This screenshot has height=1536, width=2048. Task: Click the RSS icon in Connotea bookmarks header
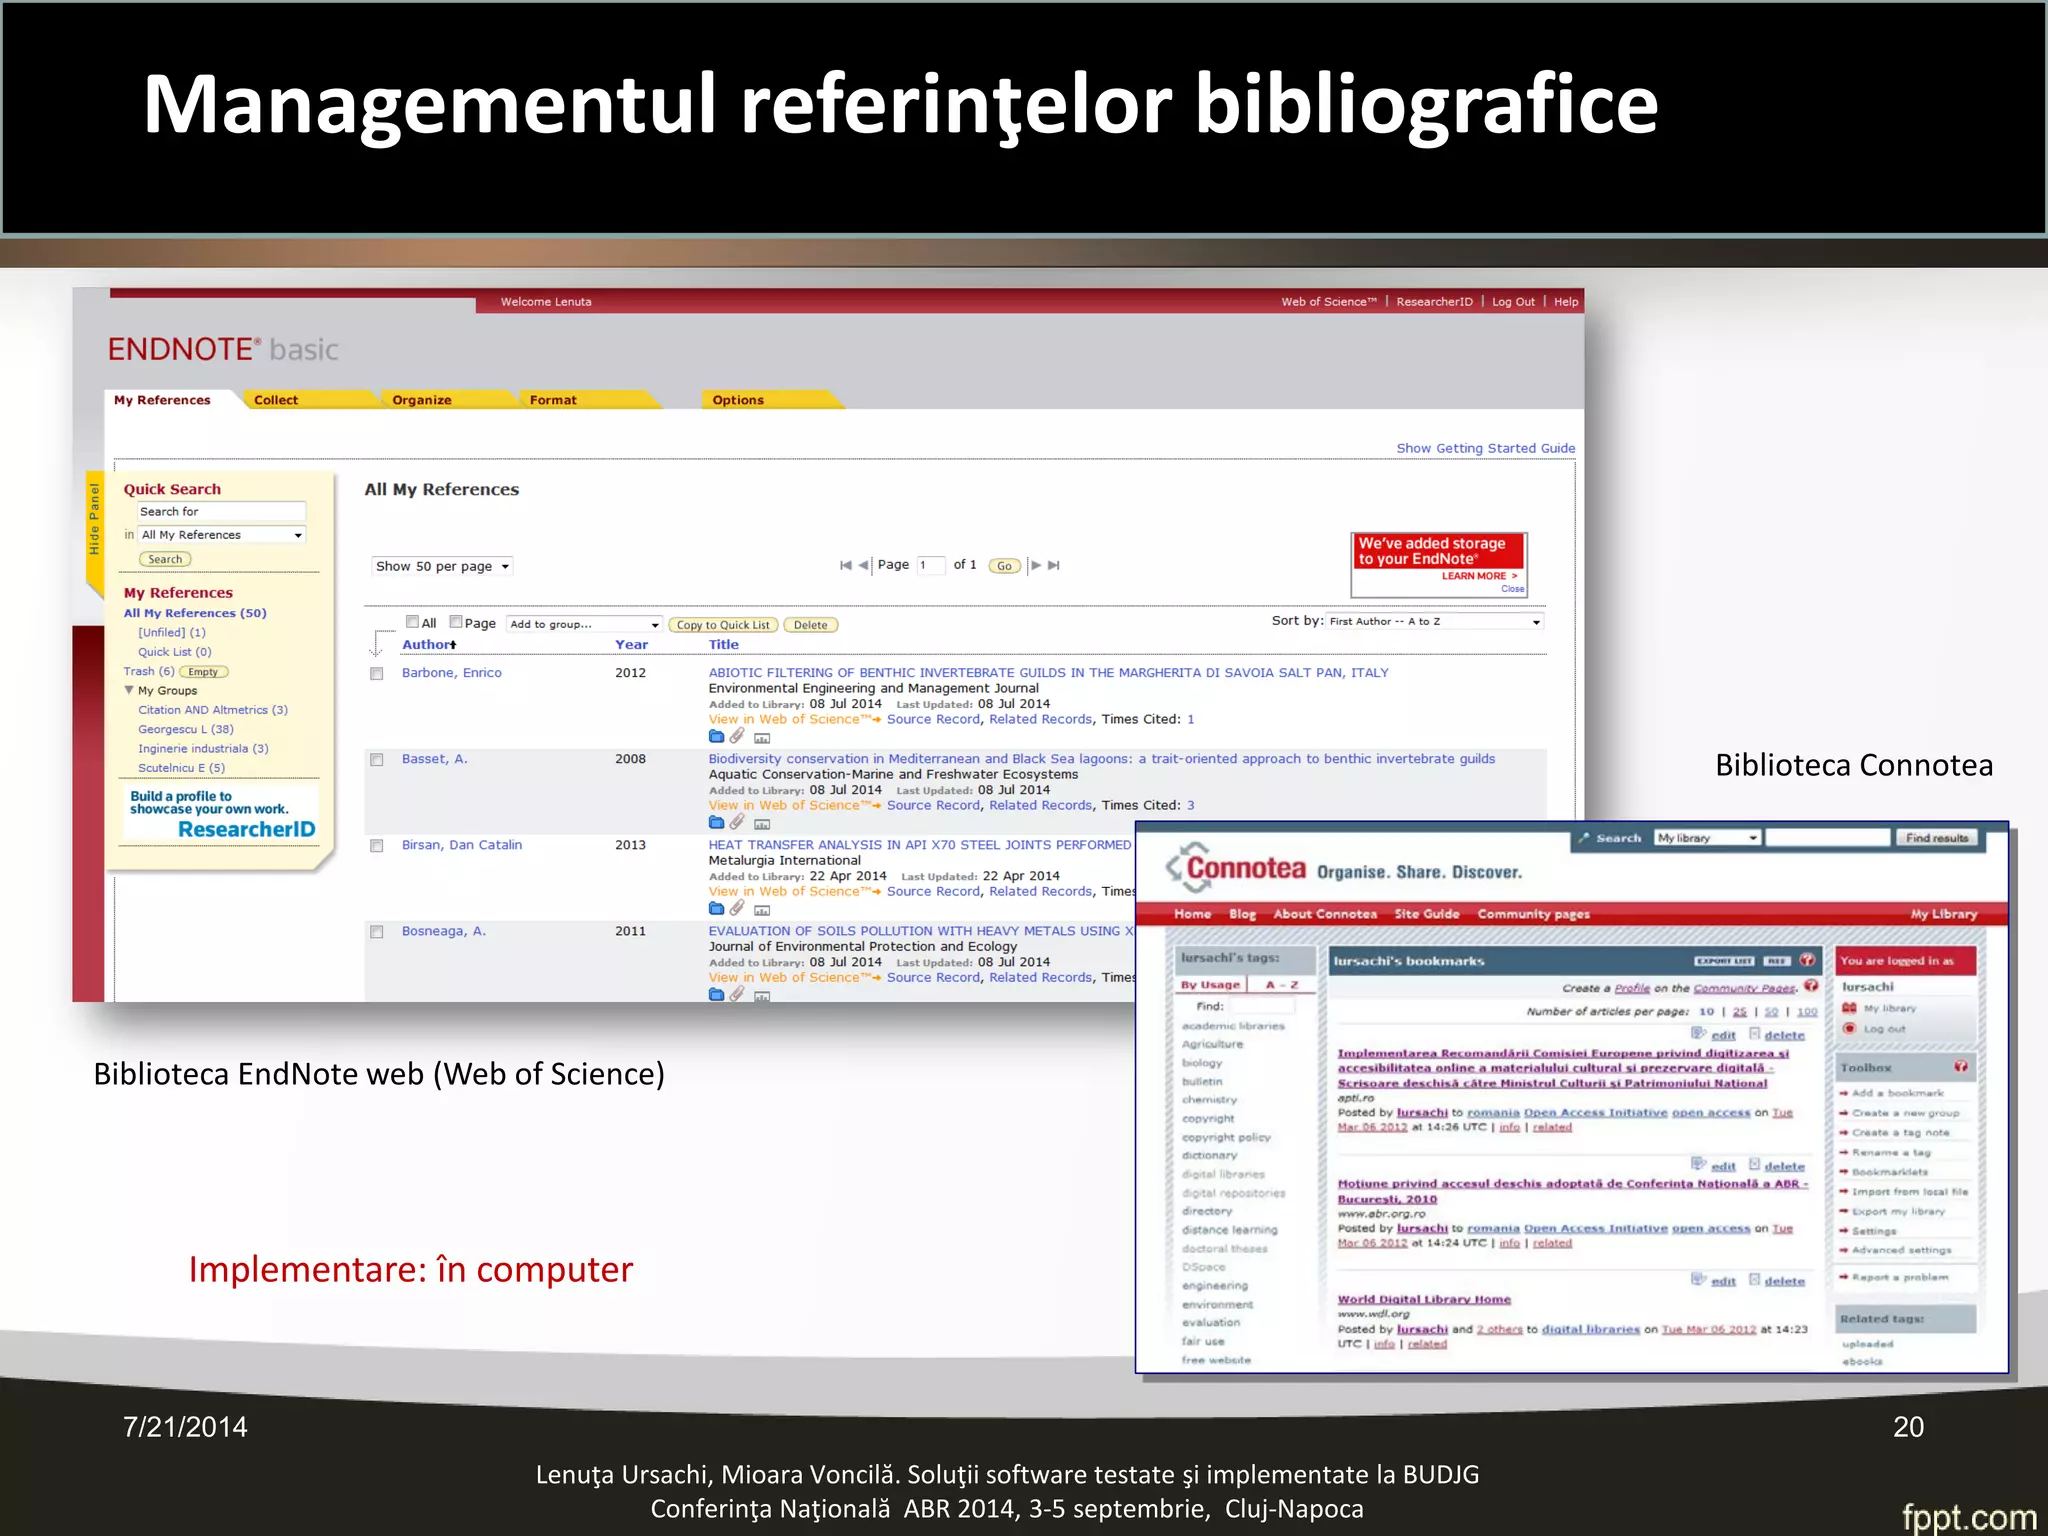coord(1777,961)
